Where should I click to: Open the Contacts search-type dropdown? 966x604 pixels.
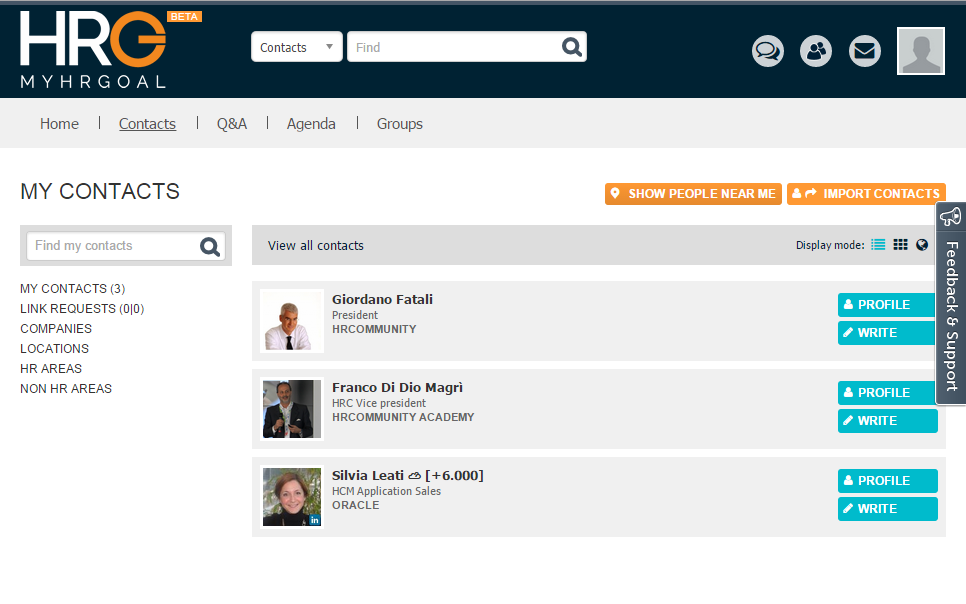296,47
